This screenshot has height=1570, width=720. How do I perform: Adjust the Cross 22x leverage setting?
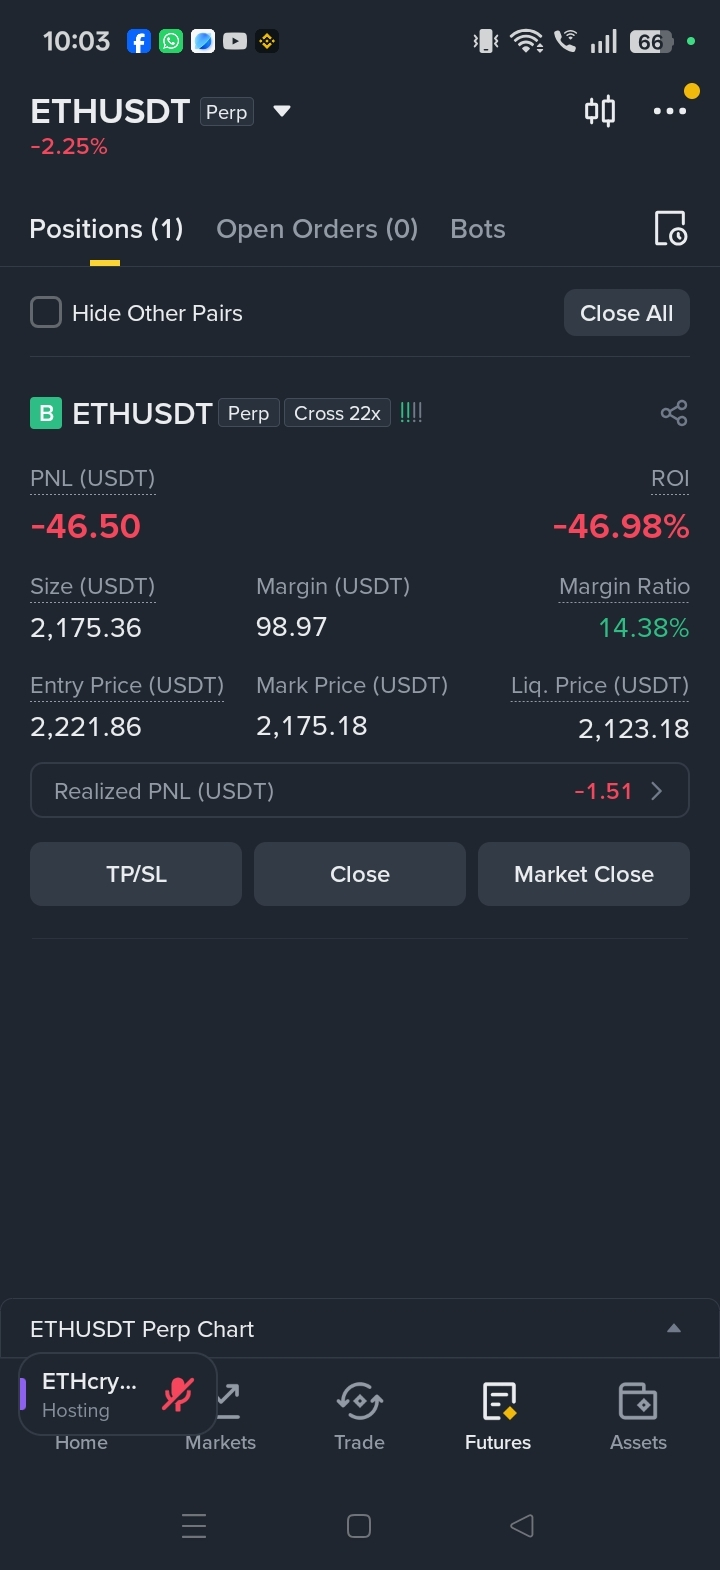pyautogui.click(x=337, y=413)
